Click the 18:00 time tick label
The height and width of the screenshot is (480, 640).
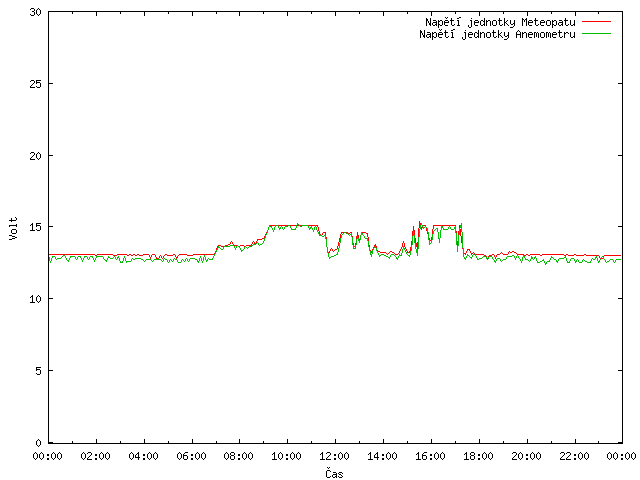tap(478, 456)
